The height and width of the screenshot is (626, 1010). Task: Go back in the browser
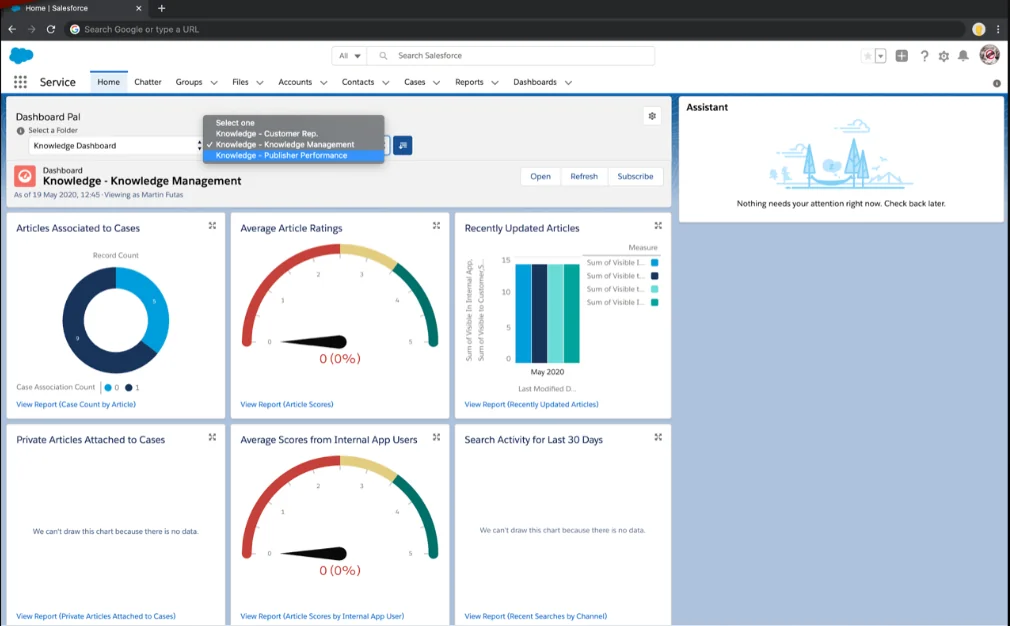(12, 29)
